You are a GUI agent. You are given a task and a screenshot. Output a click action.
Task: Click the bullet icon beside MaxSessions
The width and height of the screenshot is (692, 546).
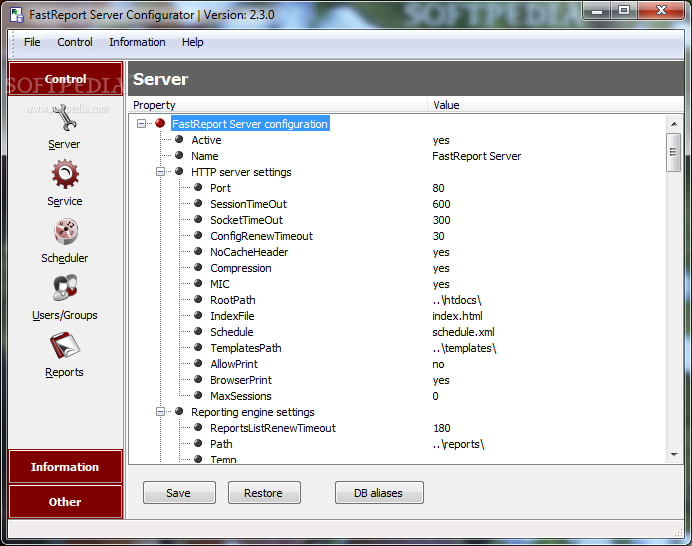pos(198,395)
